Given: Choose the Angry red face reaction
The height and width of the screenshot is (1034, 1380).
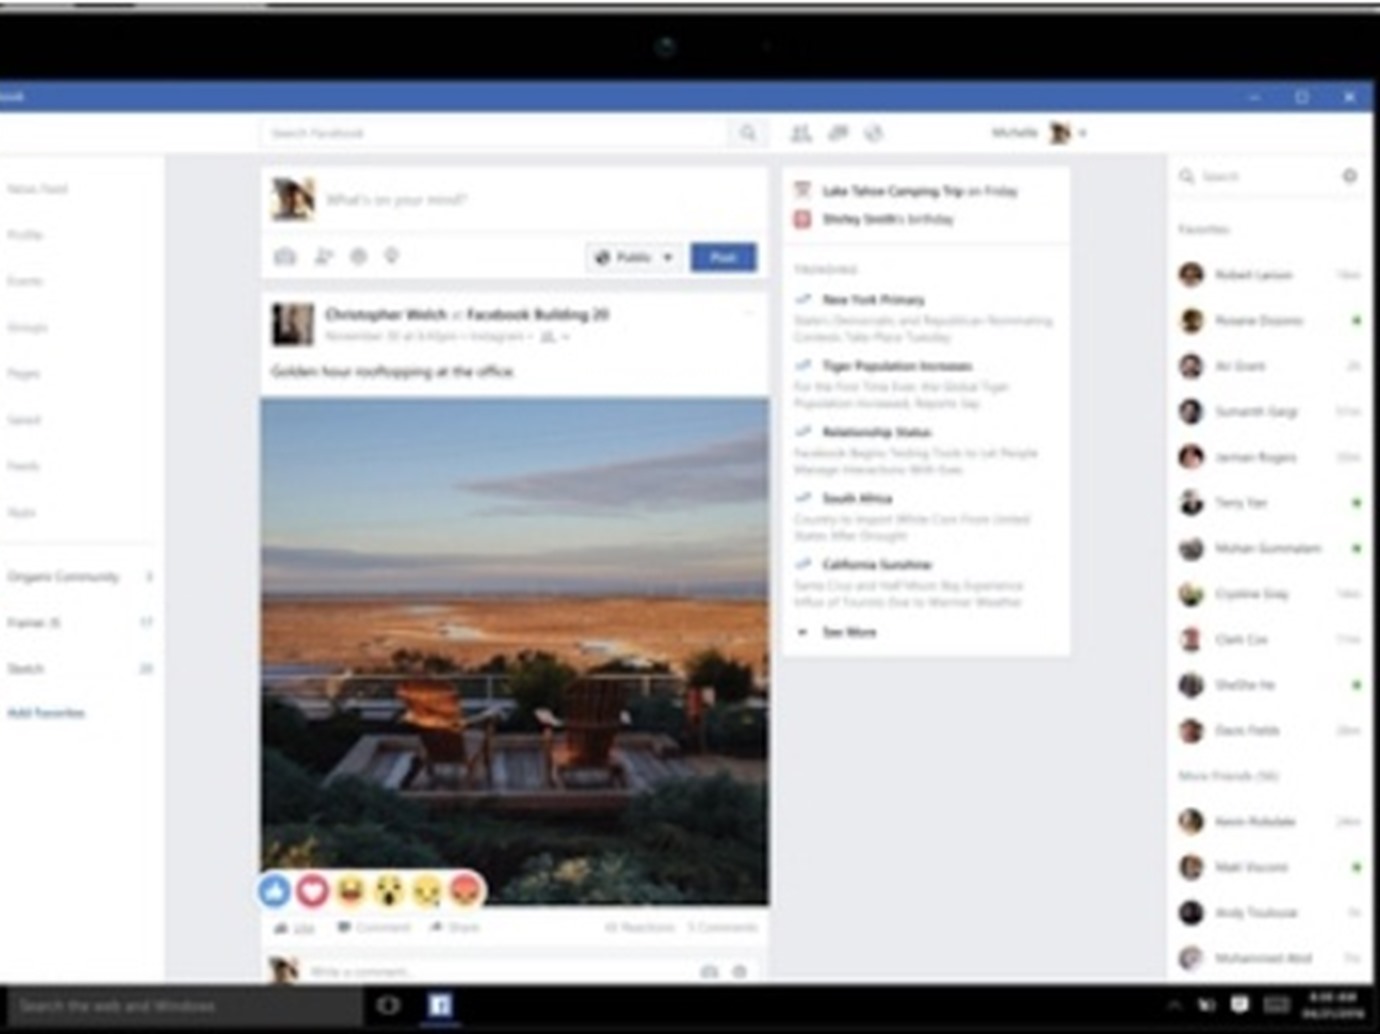Looking at the screenshot, I should [466, 889].
